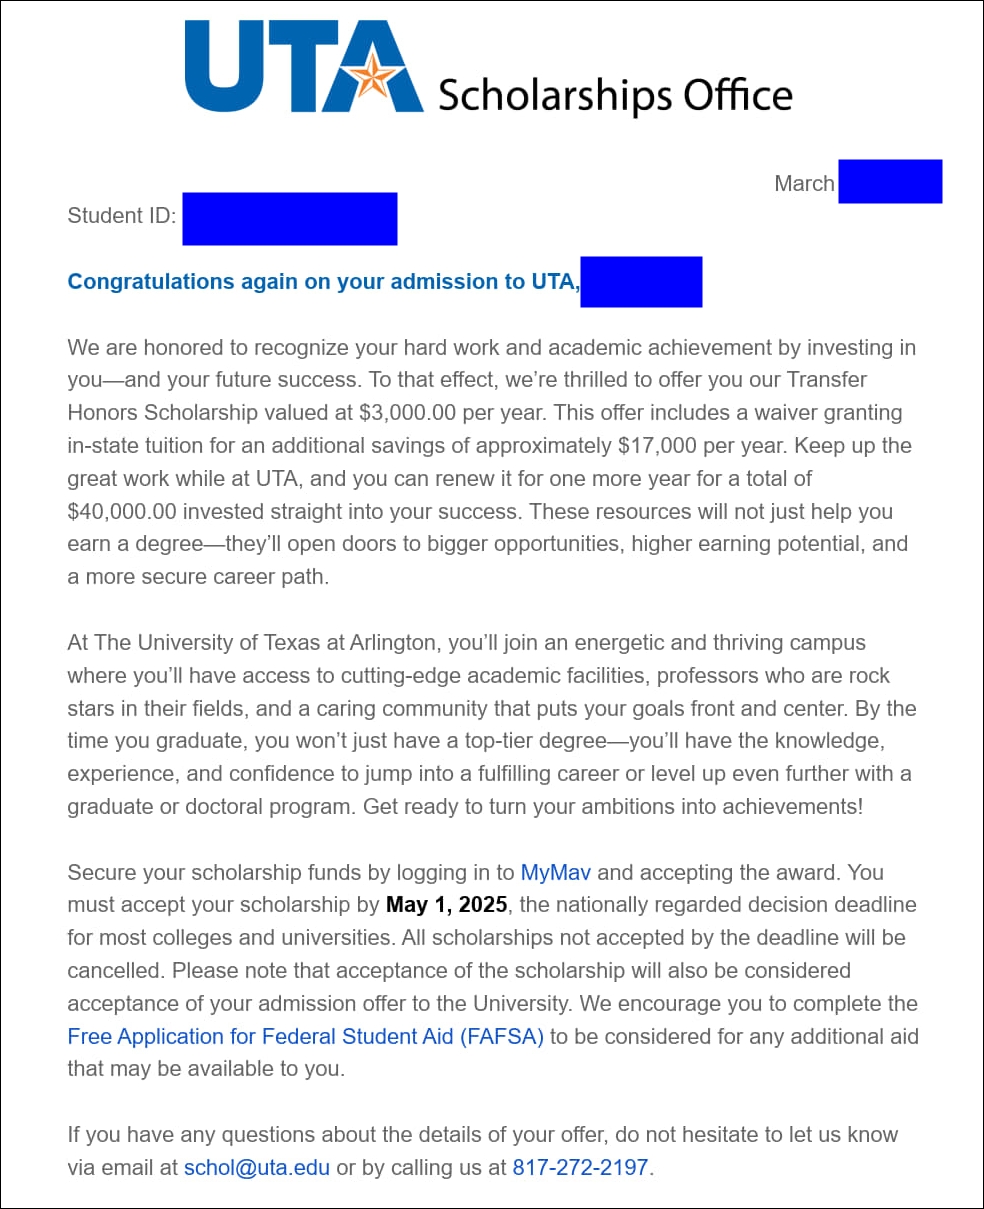Open the MyMav link
This screenshot has width=984, height=1209.
click(x=555, y=872)
